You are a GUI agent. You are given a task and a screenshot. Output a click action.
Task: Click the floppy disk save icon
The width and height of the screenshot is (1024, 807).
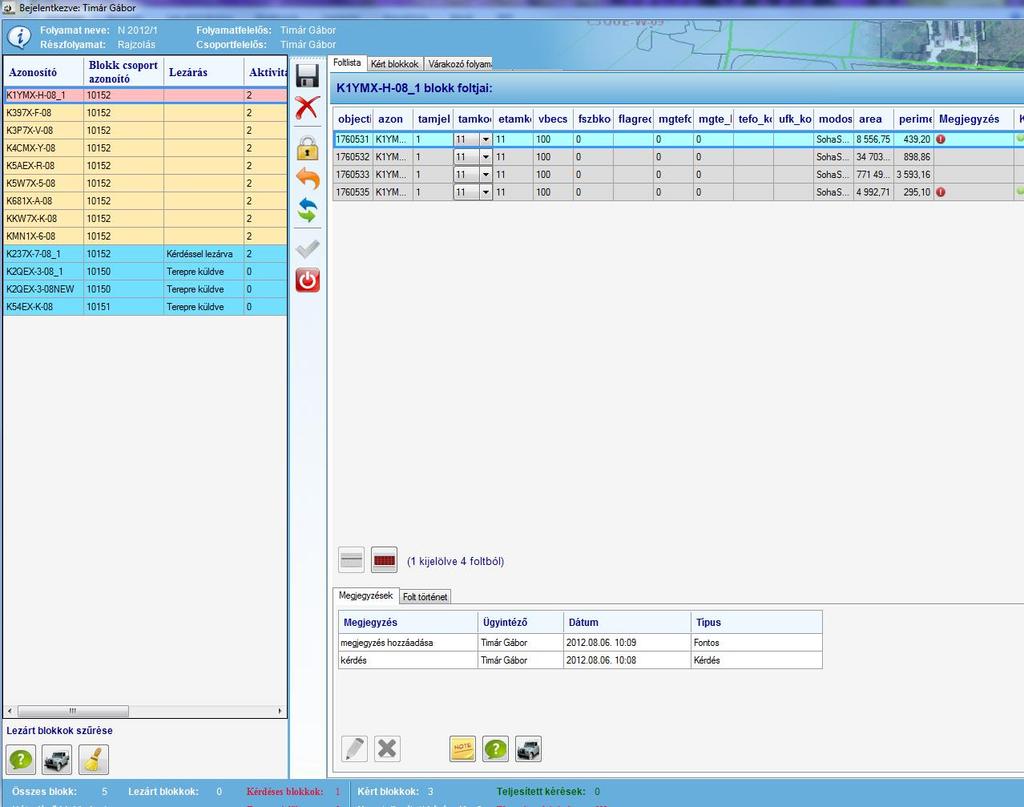[308, 76]
